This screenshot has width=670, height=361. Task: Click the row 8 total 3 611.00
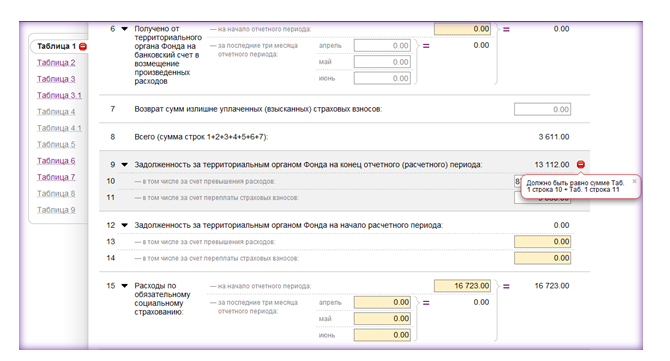coord(554,137)
